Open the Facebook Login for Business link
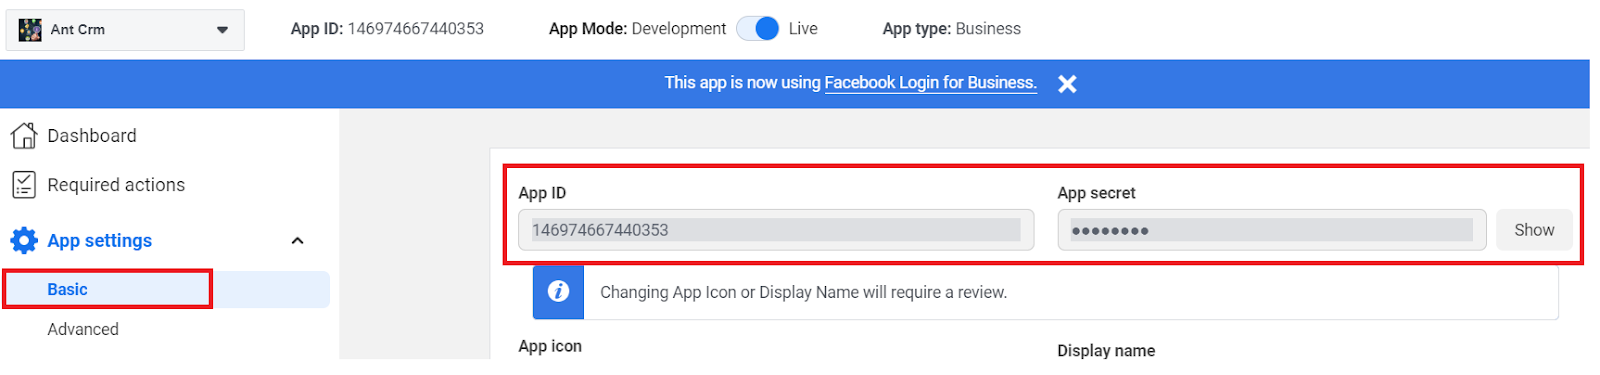The height and width of the screenshot is (375, 1600). click(x=930, y=83)
